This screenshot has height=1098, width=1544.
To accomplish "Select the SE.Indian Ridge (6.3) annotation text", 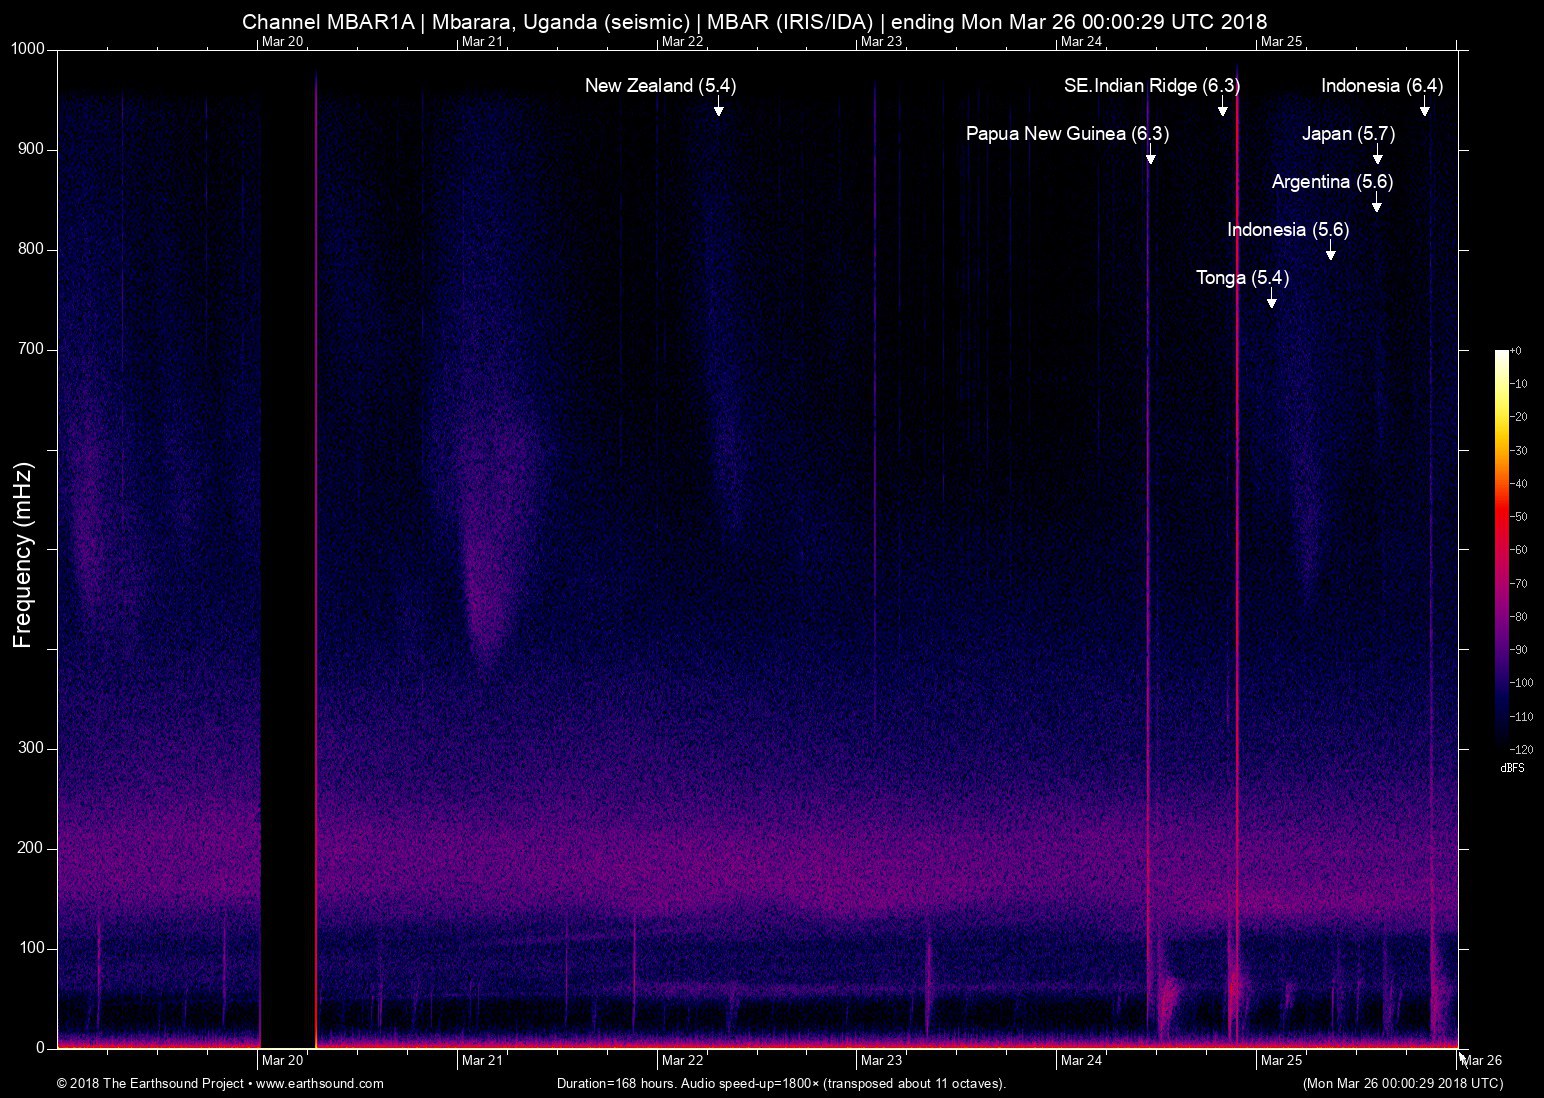I will pos(1151,86).
